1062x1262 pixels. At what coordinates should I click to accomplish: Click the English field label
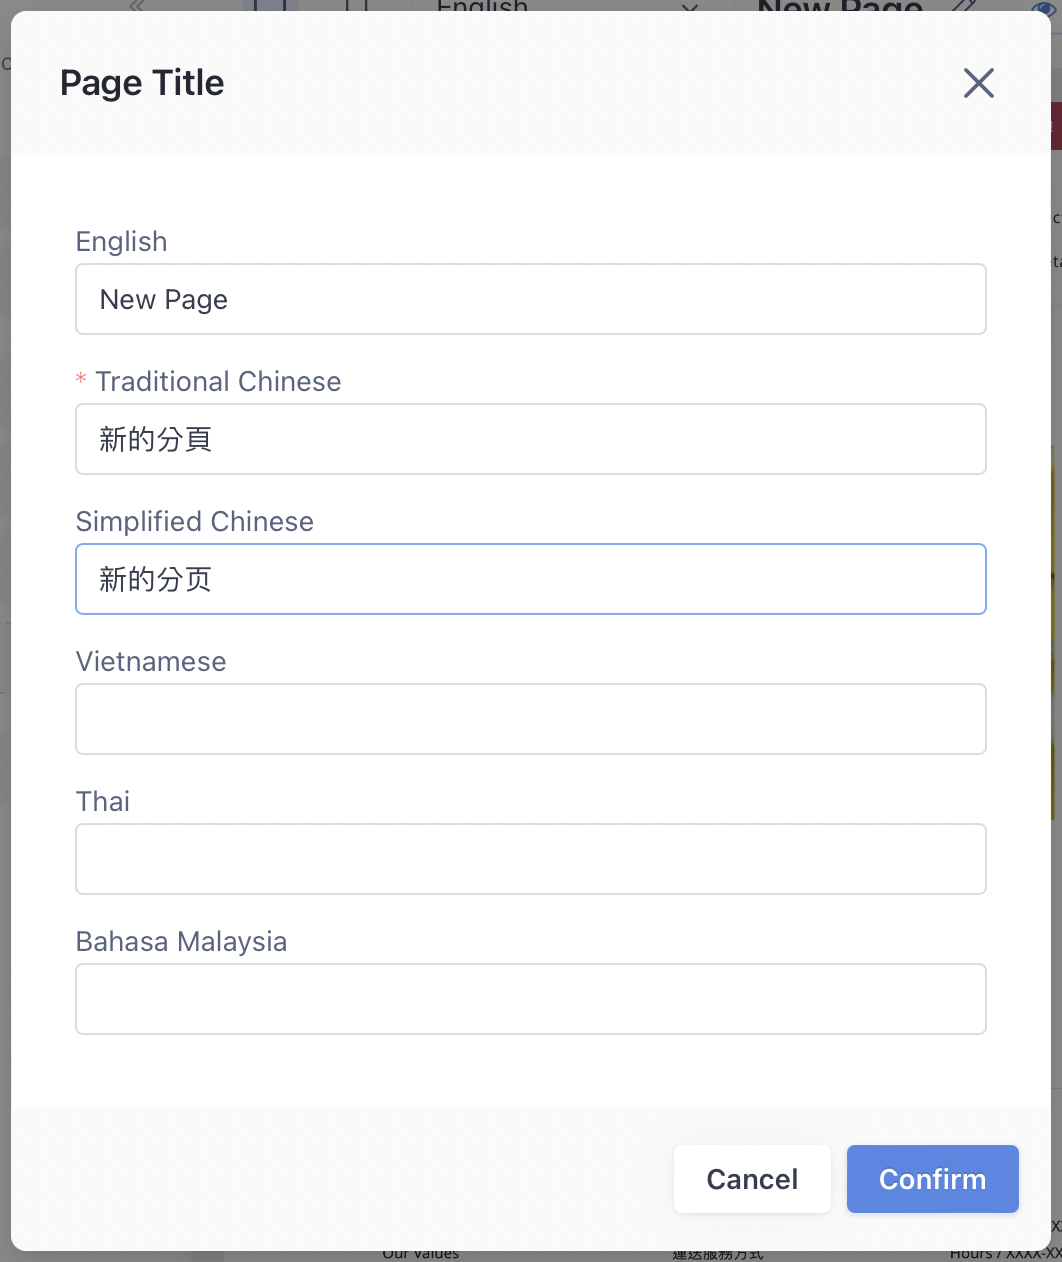click(122, 242)
